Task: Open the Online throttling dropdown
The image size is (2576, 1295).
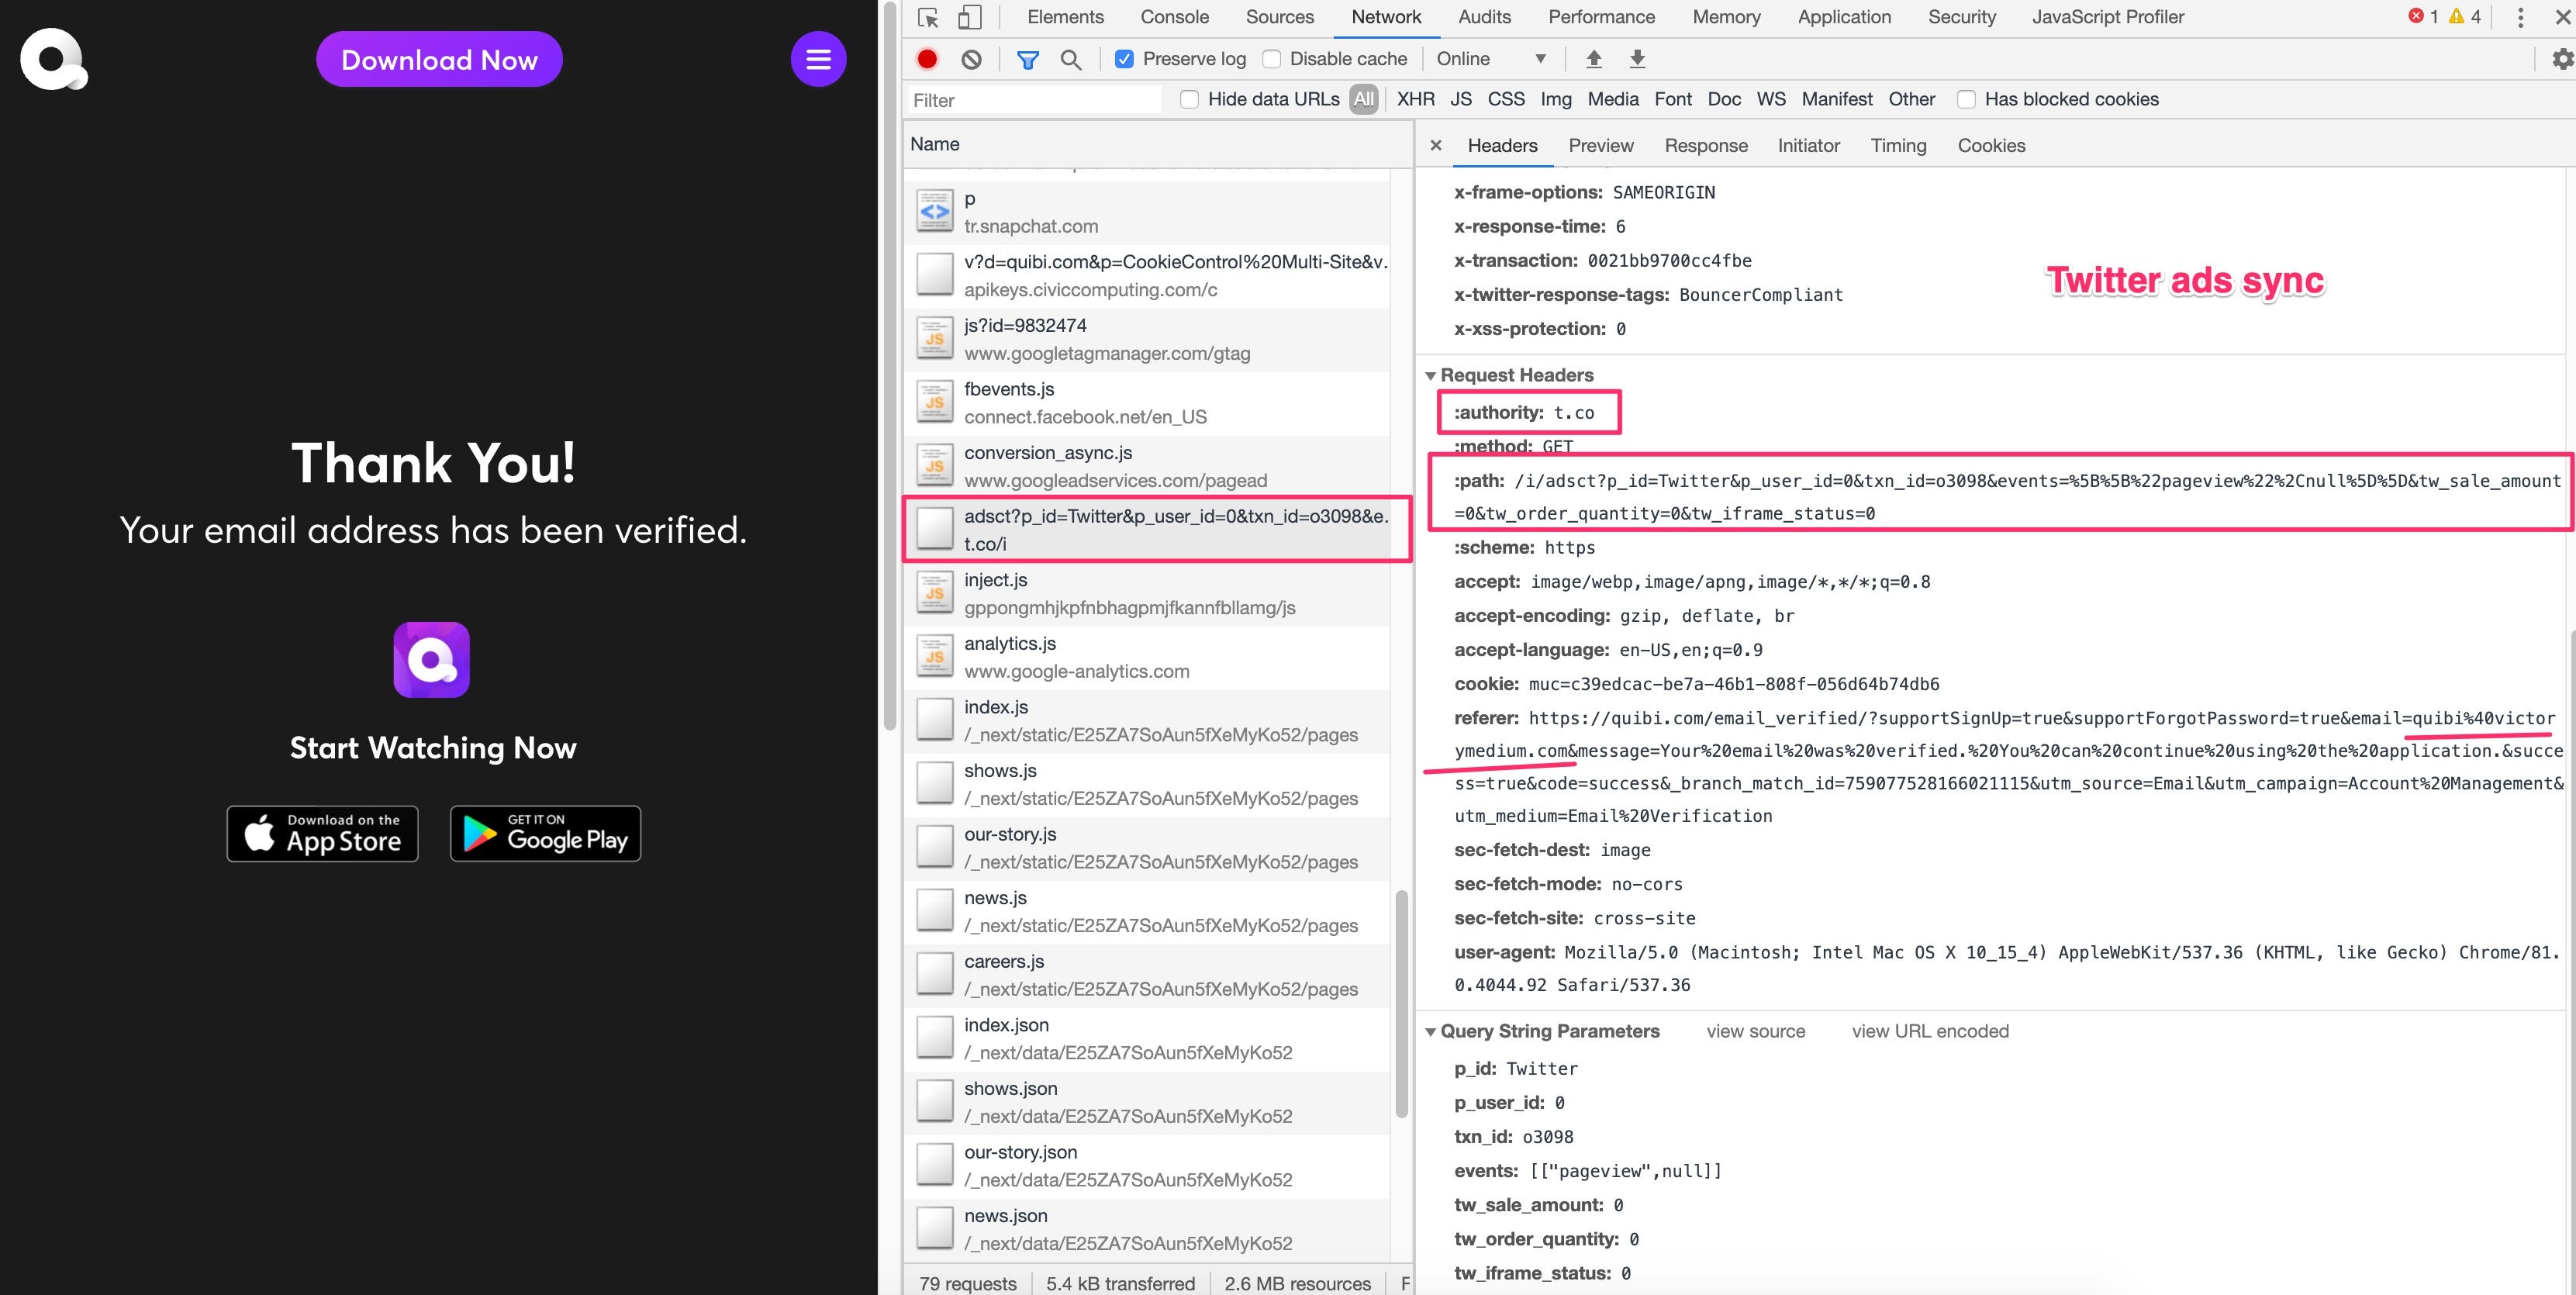Action: (x=1490, y=59)
